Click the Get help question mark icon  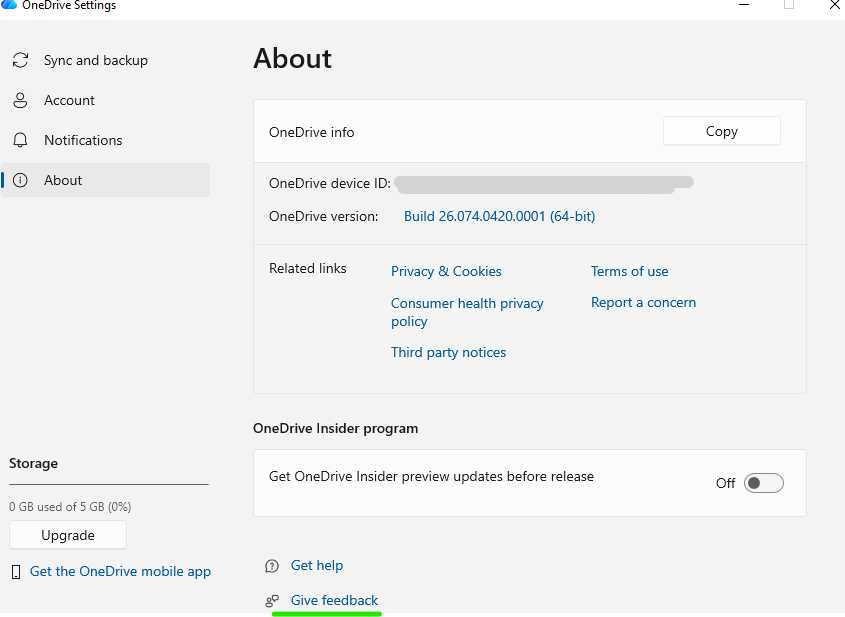[272, 566]
